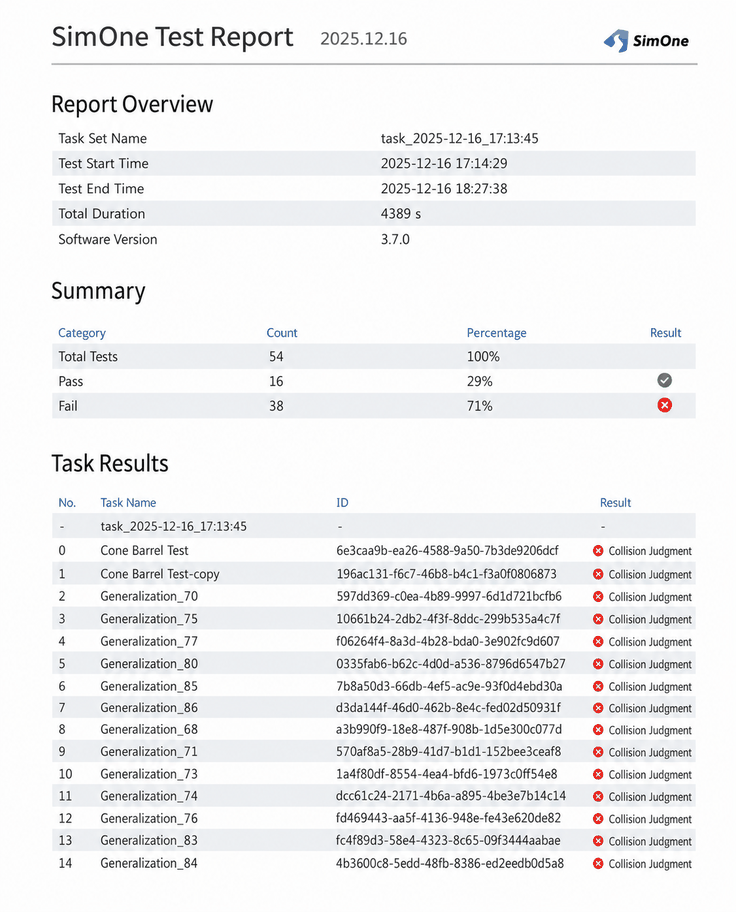736x912 pixels.
Task: Click the ID column header in Task Results
Action: point(342,503)
